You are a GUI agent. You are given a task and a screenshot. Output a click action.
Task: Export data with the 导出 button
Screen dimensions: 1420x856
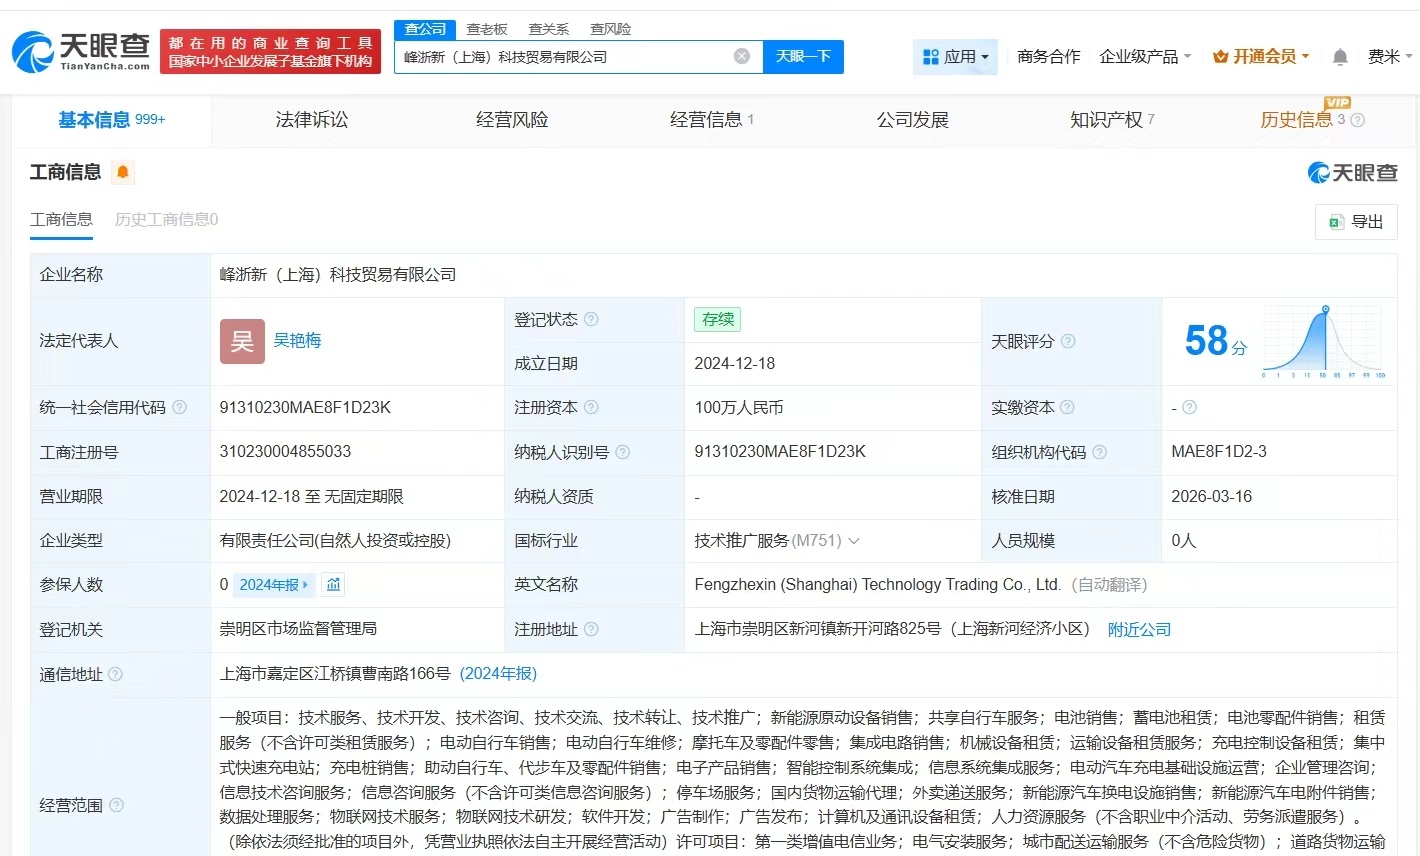[1356, 222]
